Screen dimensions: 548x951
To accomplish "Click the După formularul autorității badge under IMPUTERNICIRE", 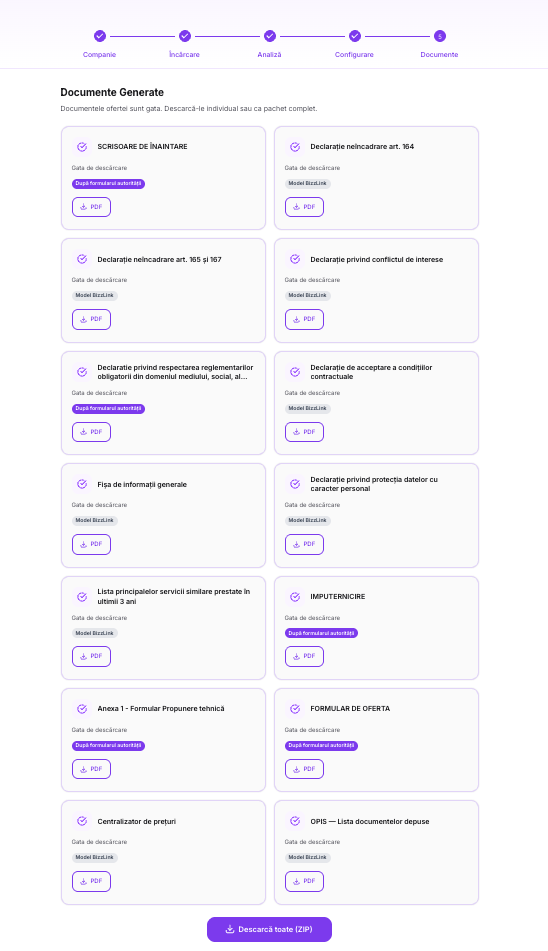I will (321, 633).
